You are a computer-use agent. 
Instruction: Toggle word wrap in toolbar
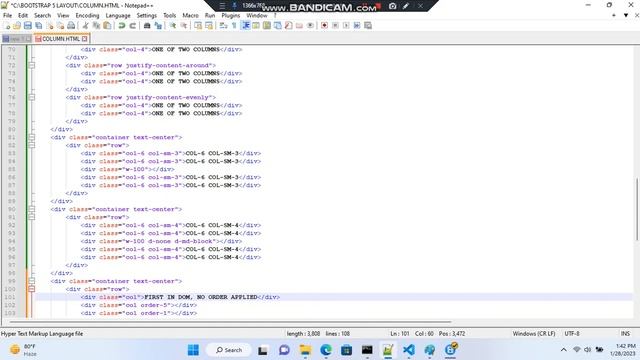(x=223, y=25)
